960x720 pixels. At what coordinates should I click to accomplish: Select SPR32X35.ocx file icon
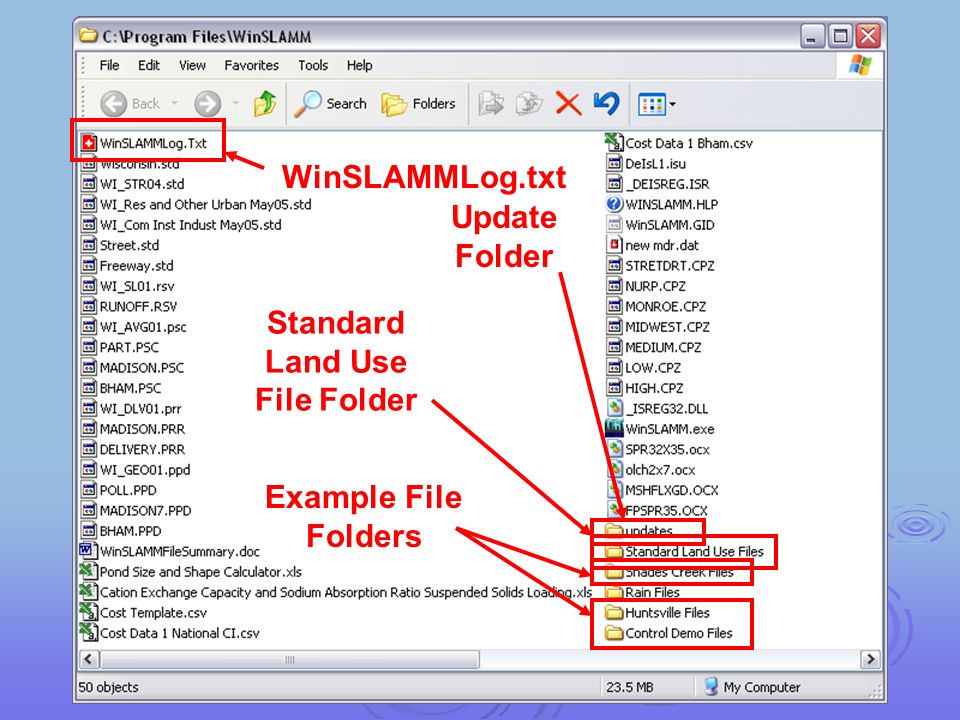click(x=614, y=449)
